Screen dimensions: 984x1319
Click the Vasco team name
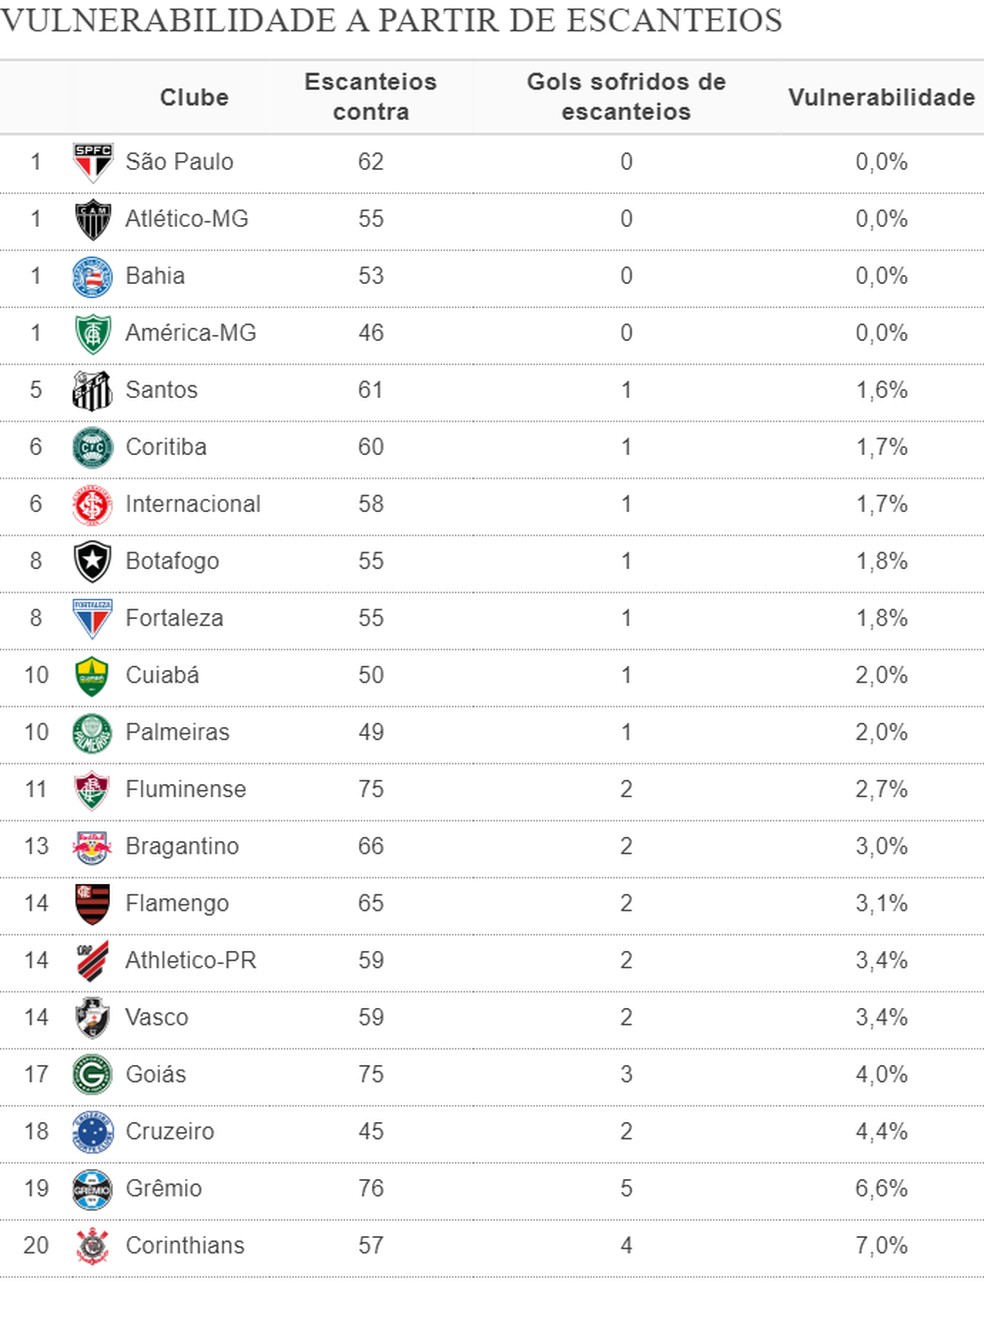click(x=157, y=1017)
